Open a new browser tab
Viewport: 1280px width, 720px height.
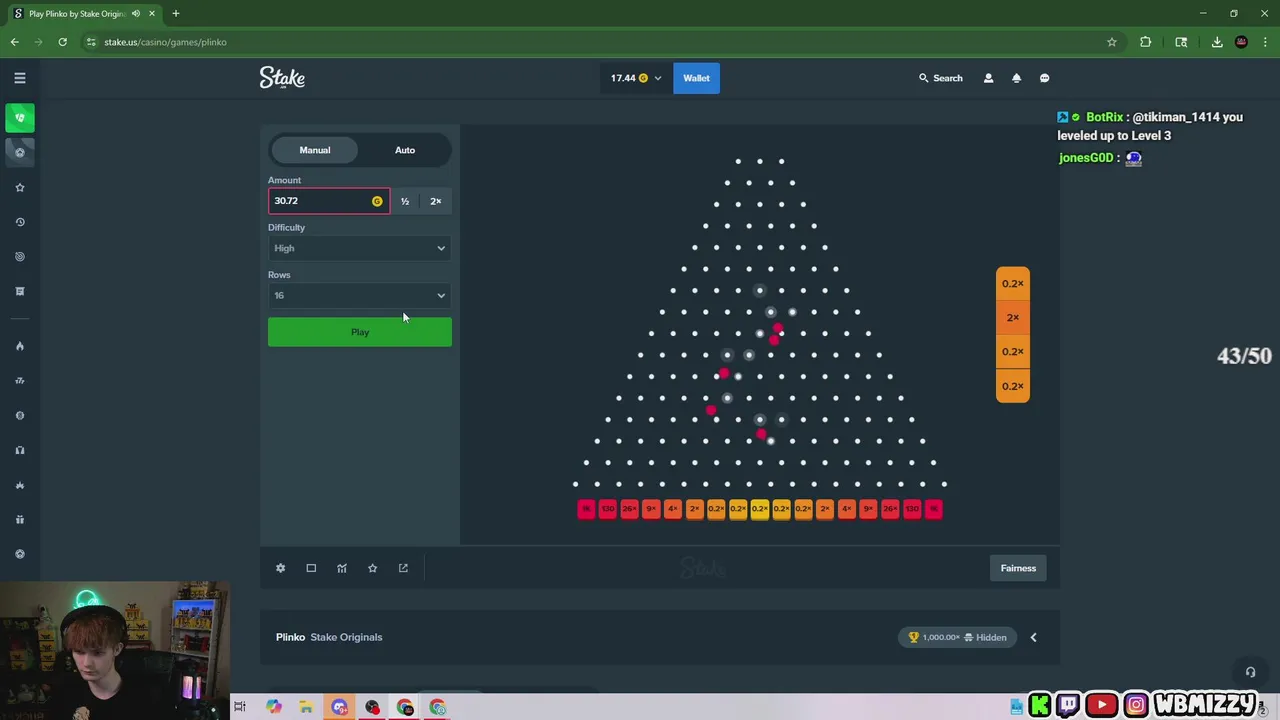176,14
